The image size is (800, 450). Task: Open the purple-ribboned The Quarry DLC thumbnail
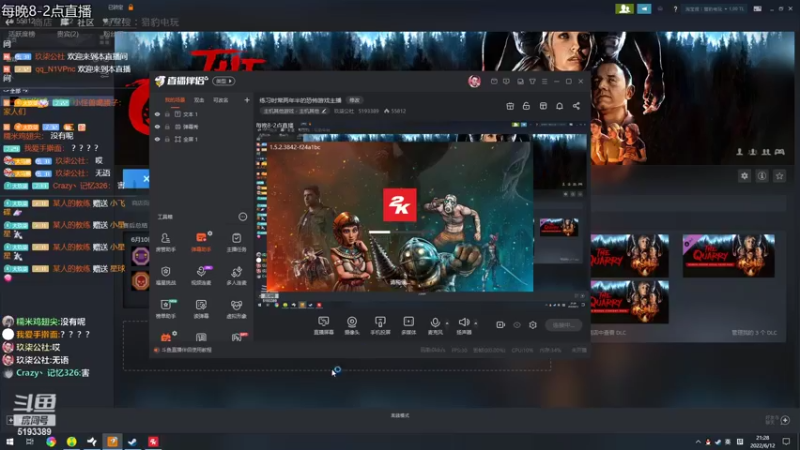pos(729,256)
